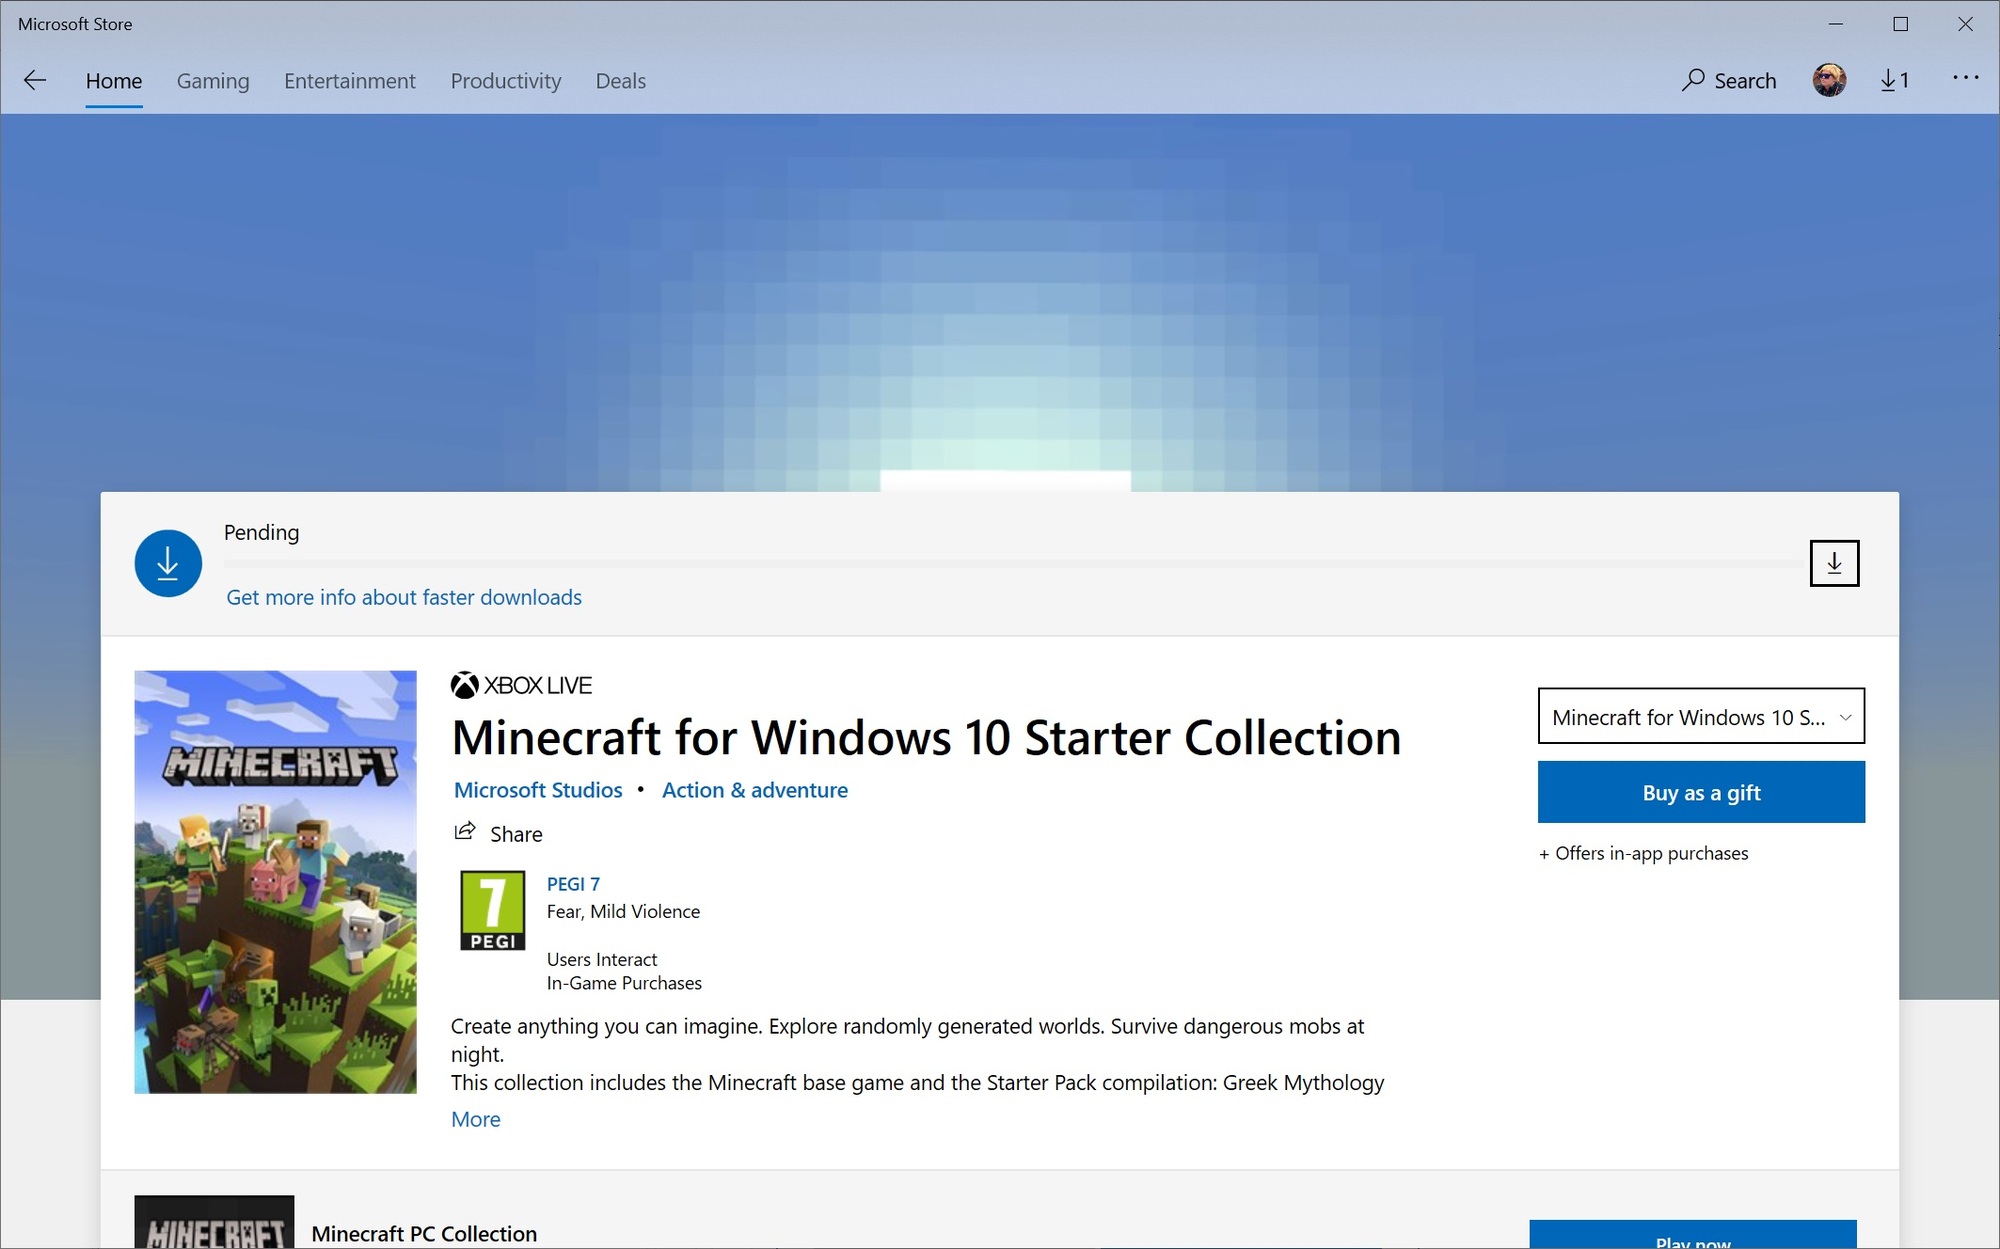Click the blue circular download icon

[x=168, y=563]
